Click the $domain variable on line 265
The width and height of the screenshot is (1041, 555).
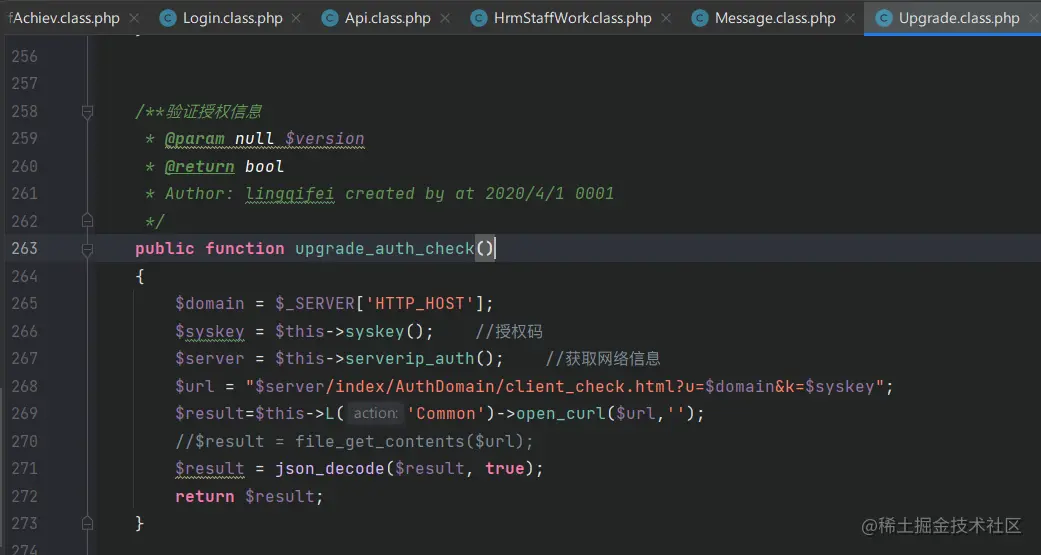pos(210,303)
